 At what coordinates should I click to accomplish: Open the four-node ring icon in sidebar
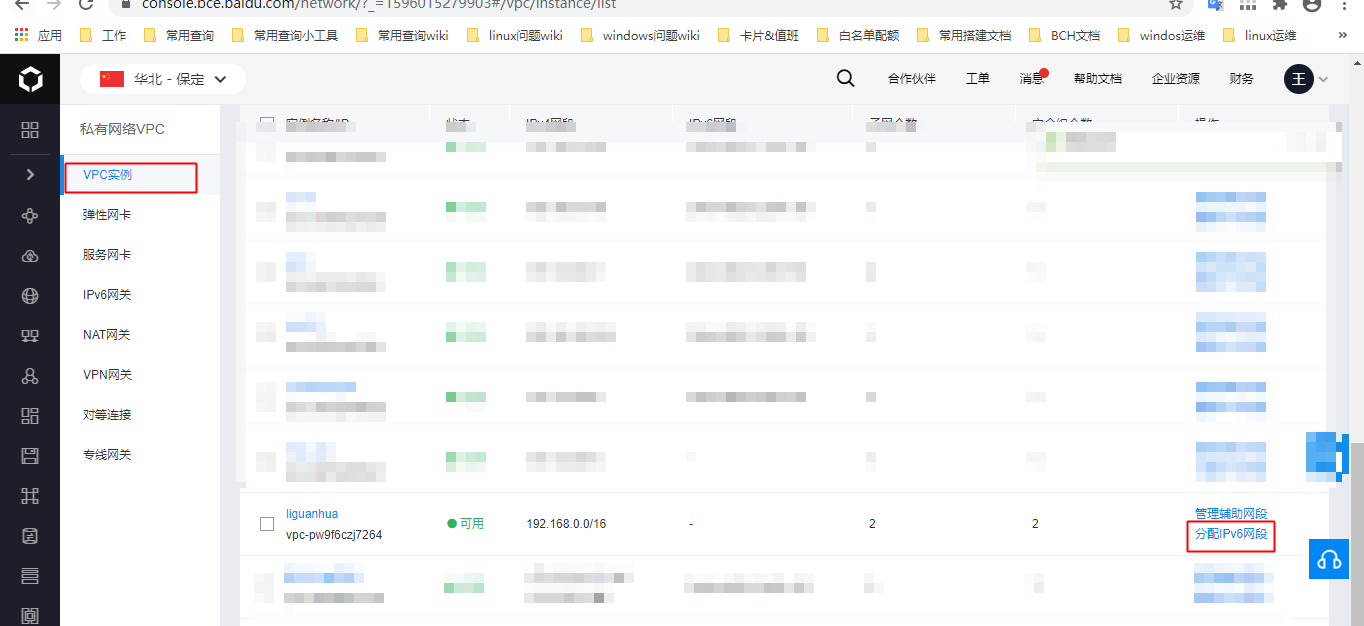point(30,215)
